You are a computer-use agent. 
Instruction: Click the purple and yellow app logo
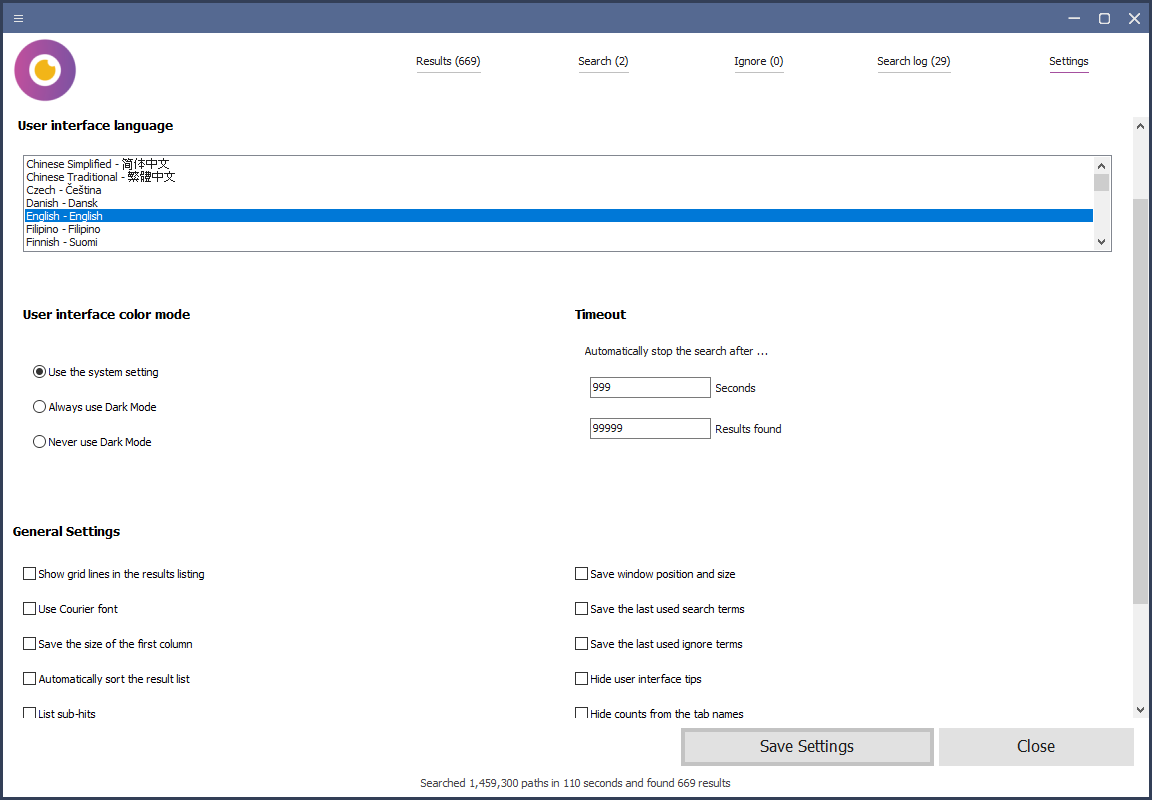point(45,70)
